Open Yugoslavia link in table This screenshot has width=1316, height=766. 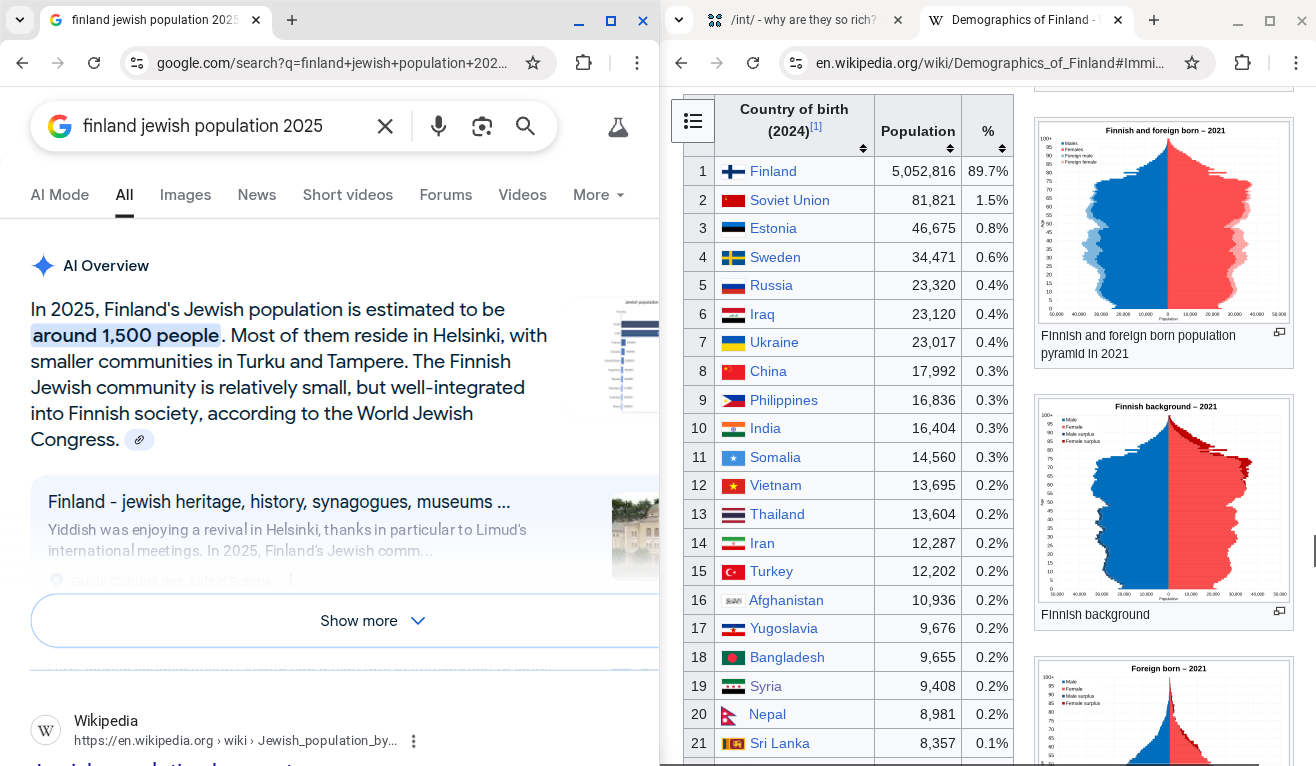tap(784, 628)
